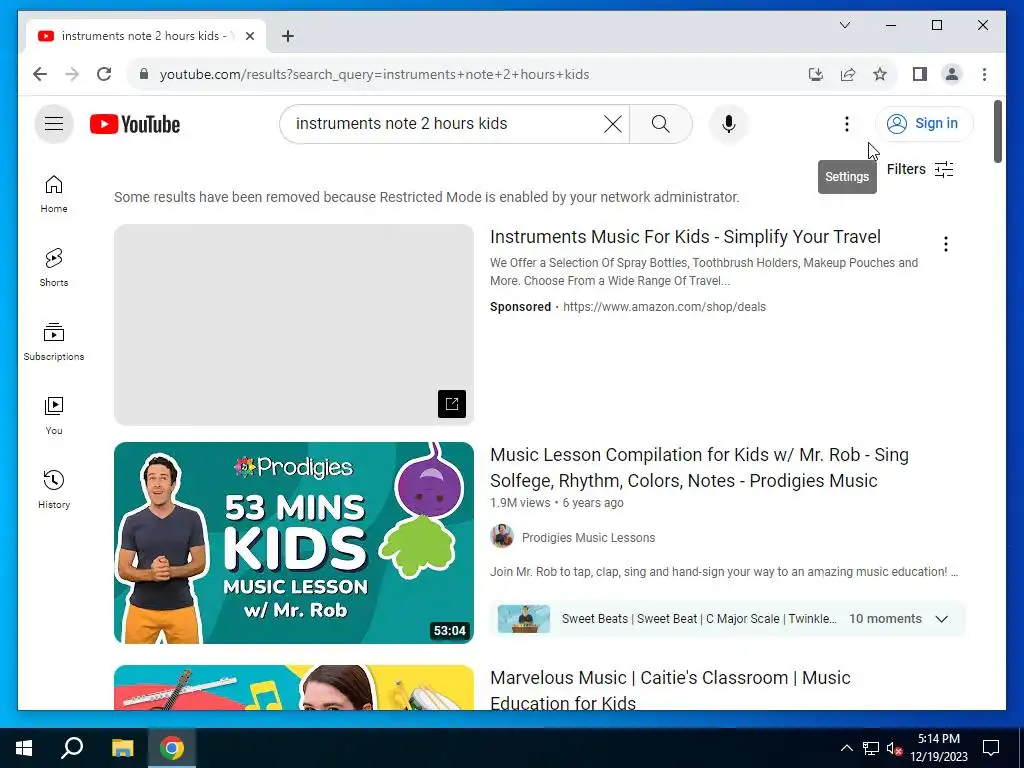Open File Explorer from the taskbar
The image size is (1024, 768).
point(122,748)
